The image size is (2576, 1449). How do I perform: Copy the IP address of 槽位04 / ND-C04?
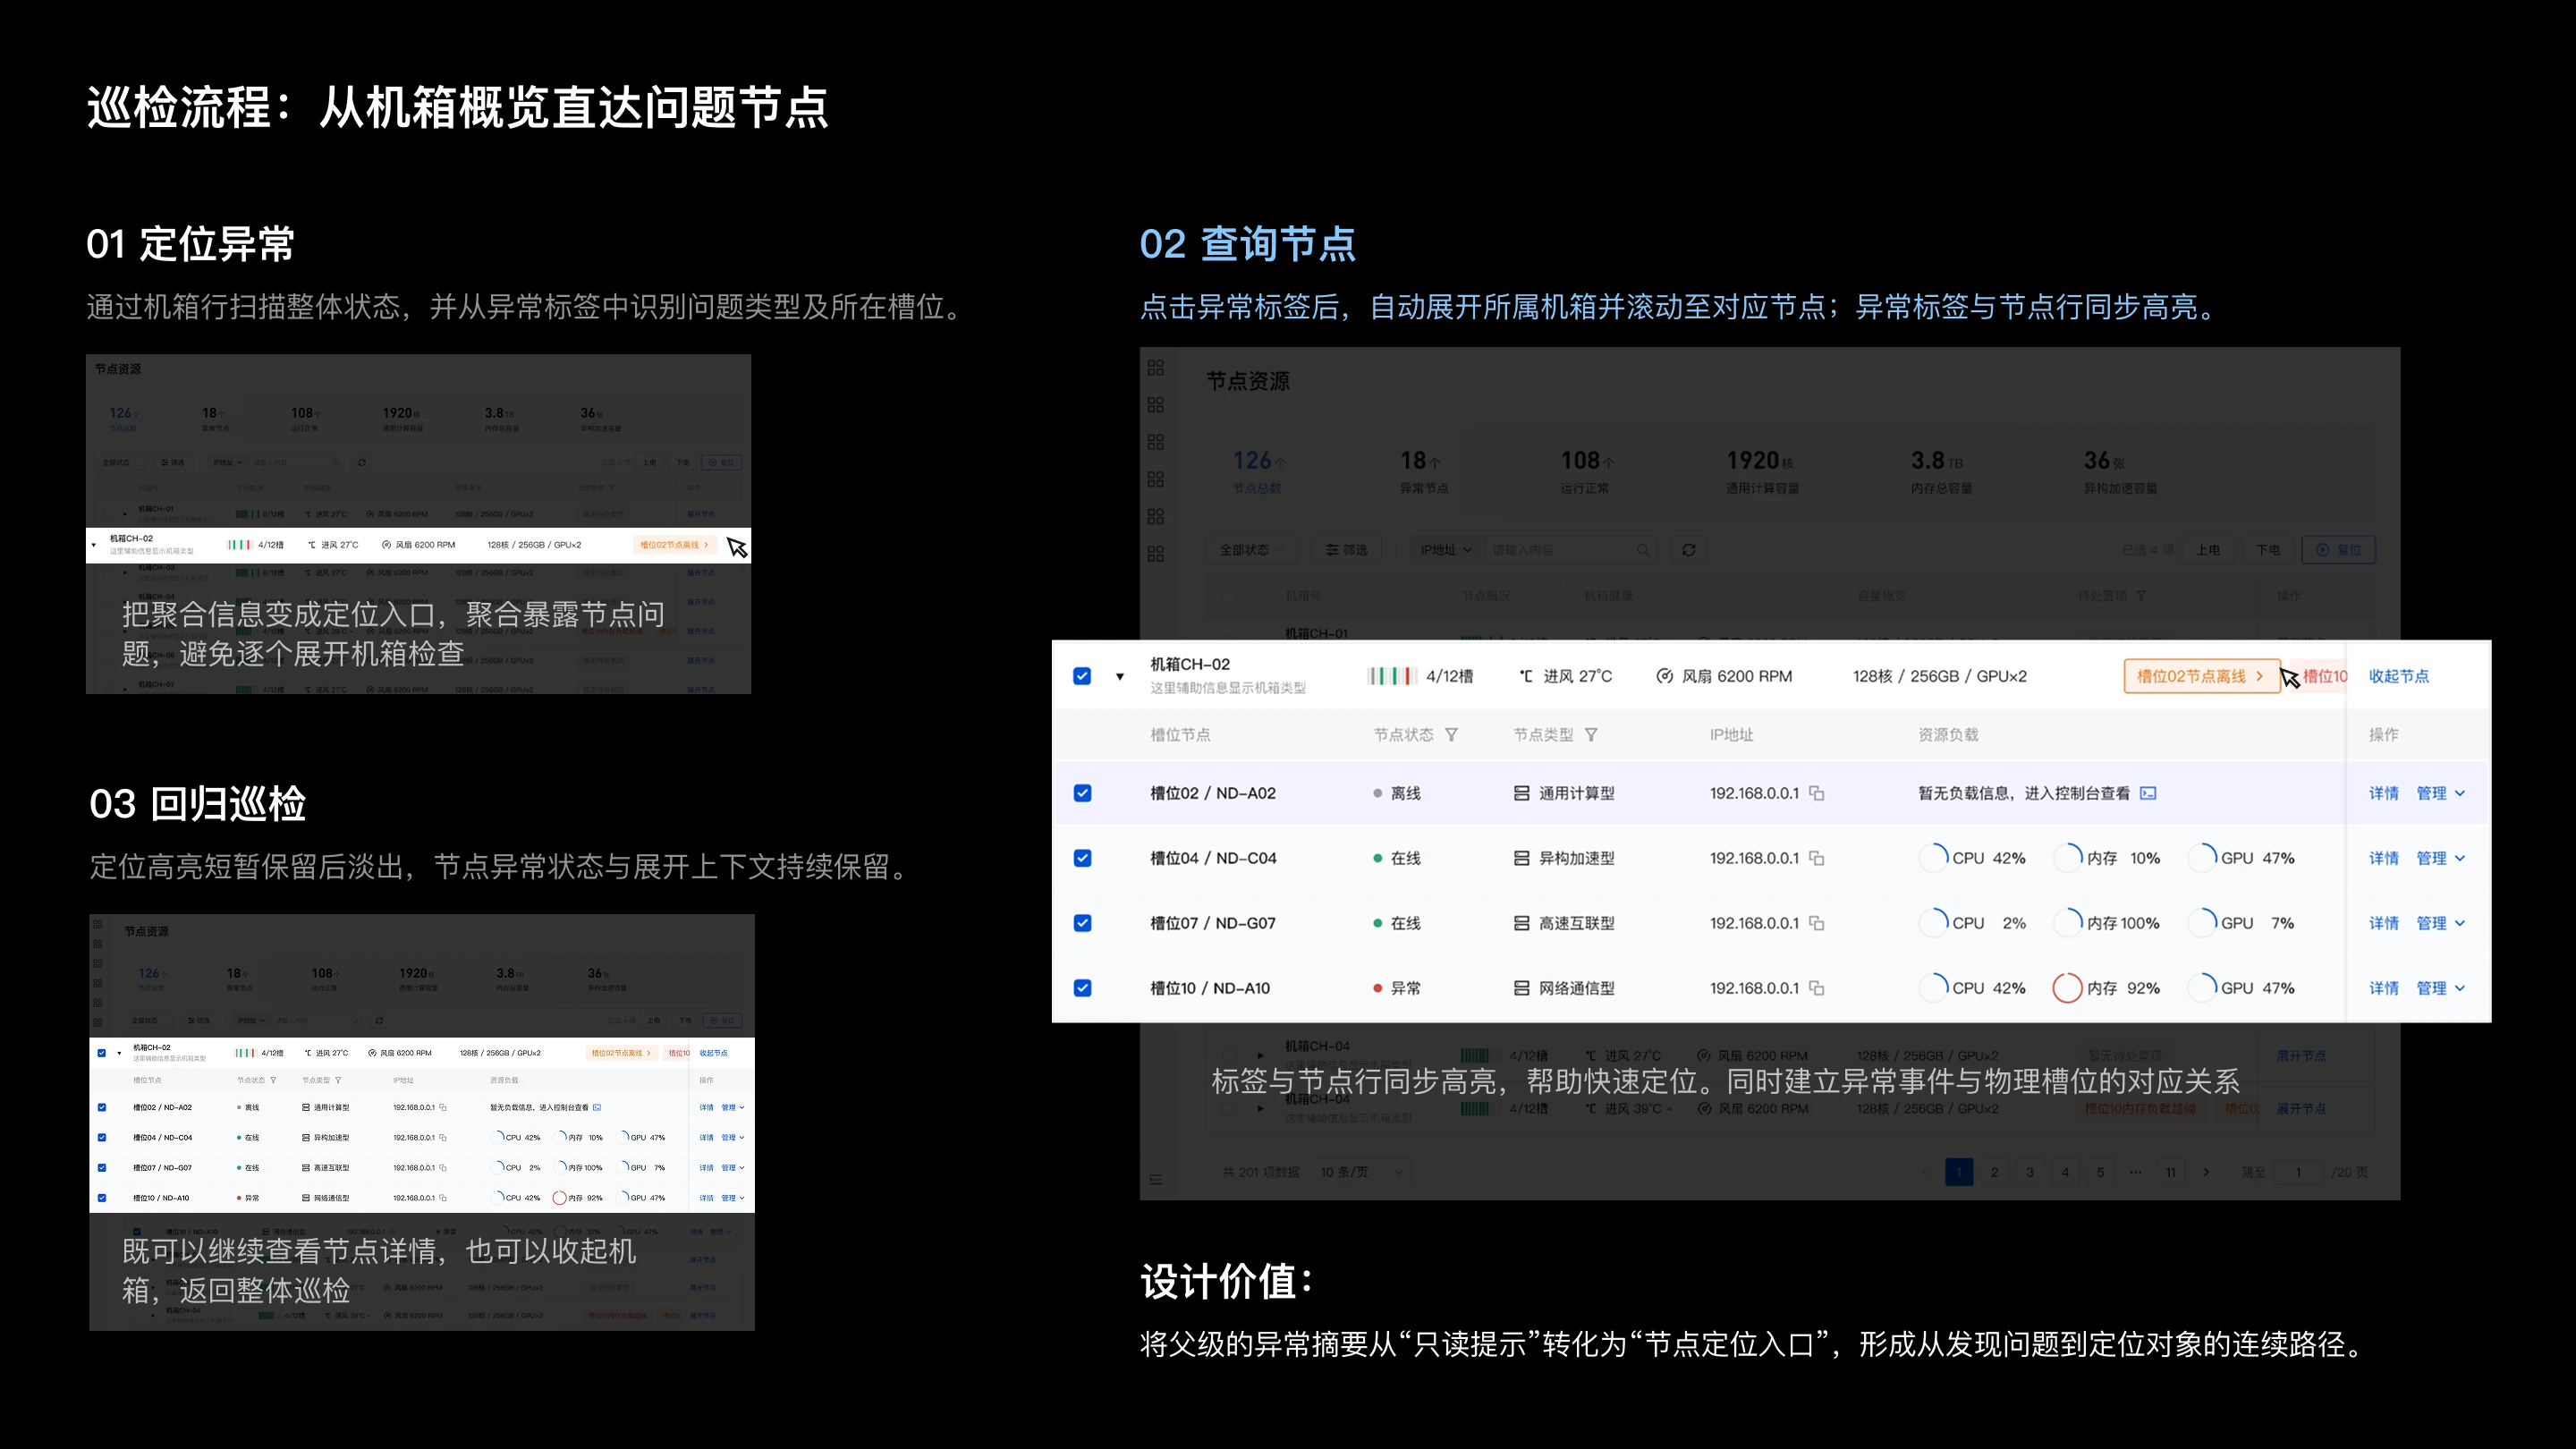pos(1817,858)
